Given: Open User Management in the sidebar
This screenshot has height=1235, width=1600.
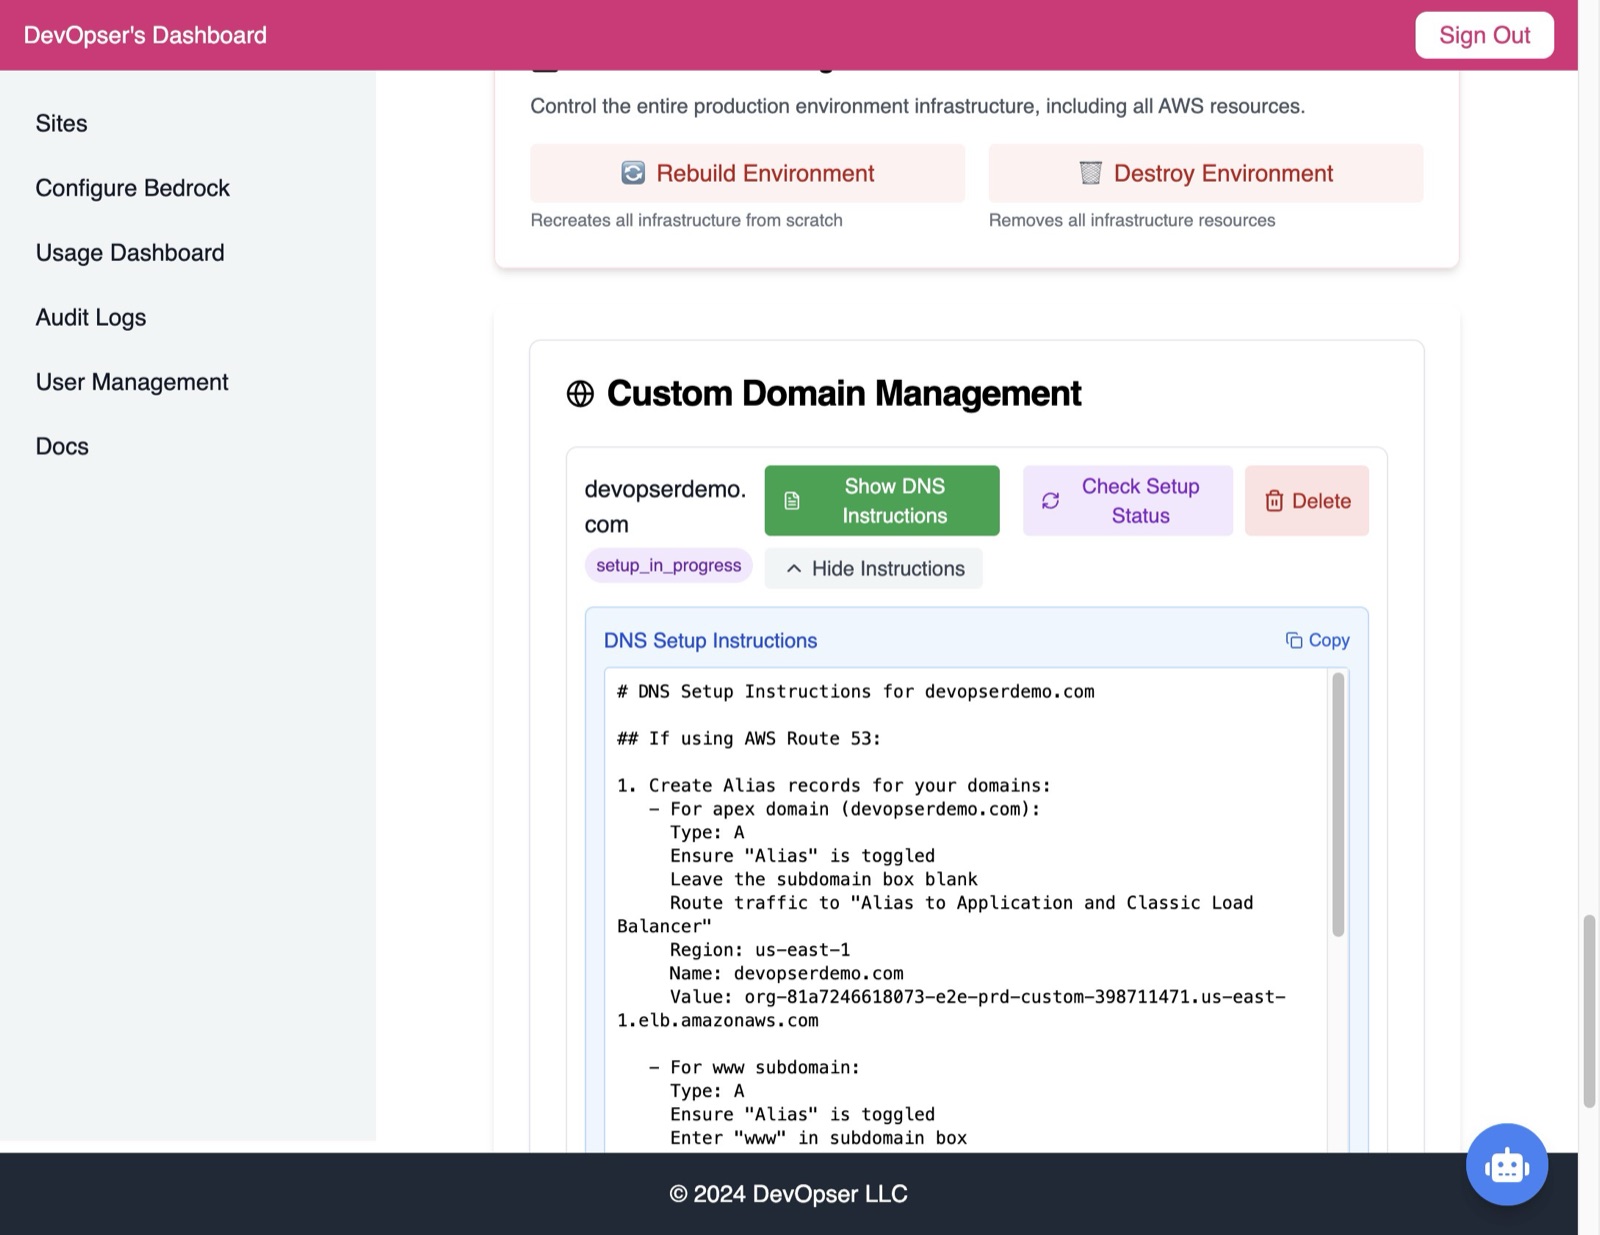Looking at the screenshot, I should 132,382.
